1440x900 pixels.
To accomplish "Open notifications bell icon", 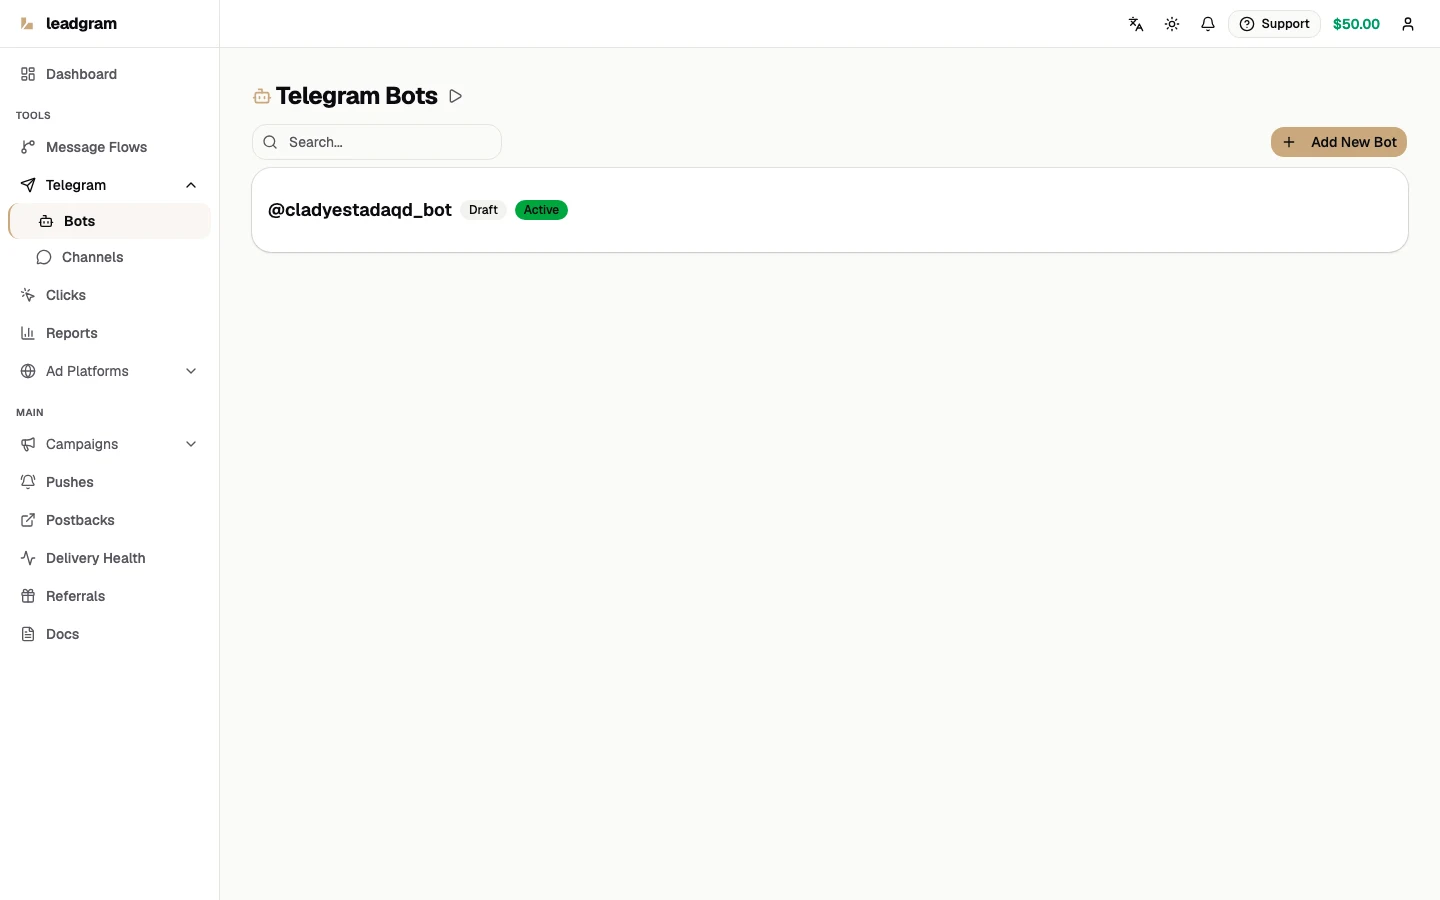I will coord(1208,24).
